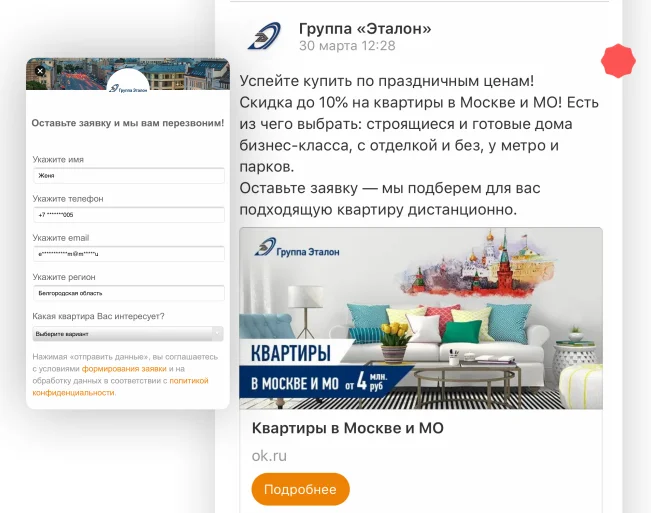Open the Группа «Эталон» group name link
The image size is (651, 513).
(x=365, y=29)
